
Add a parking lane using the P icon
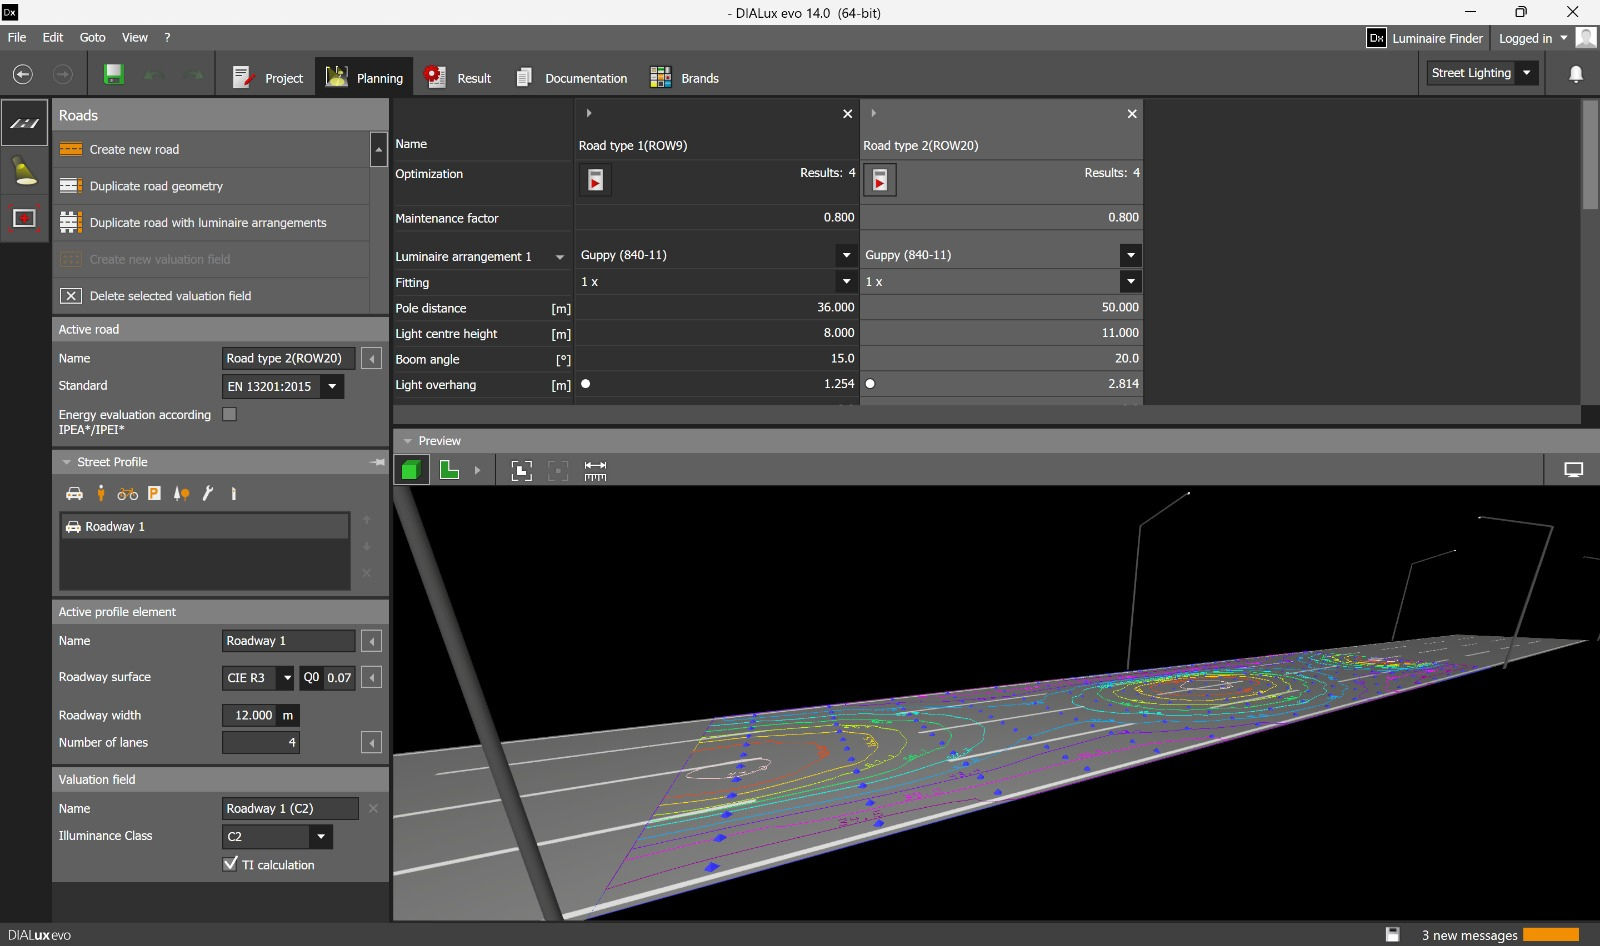pos(154,493)
